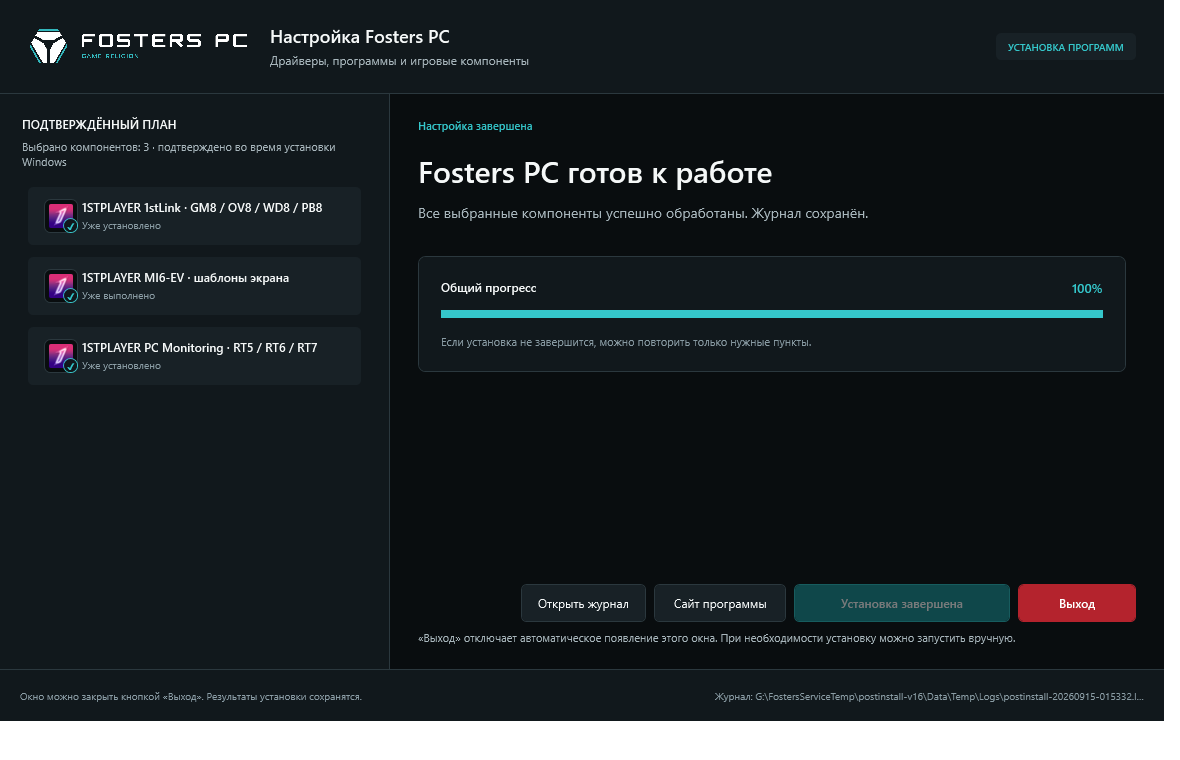Screen dimensions: 1180x760
Task: Click the Установка завершена button
Action: pos(902,603)
